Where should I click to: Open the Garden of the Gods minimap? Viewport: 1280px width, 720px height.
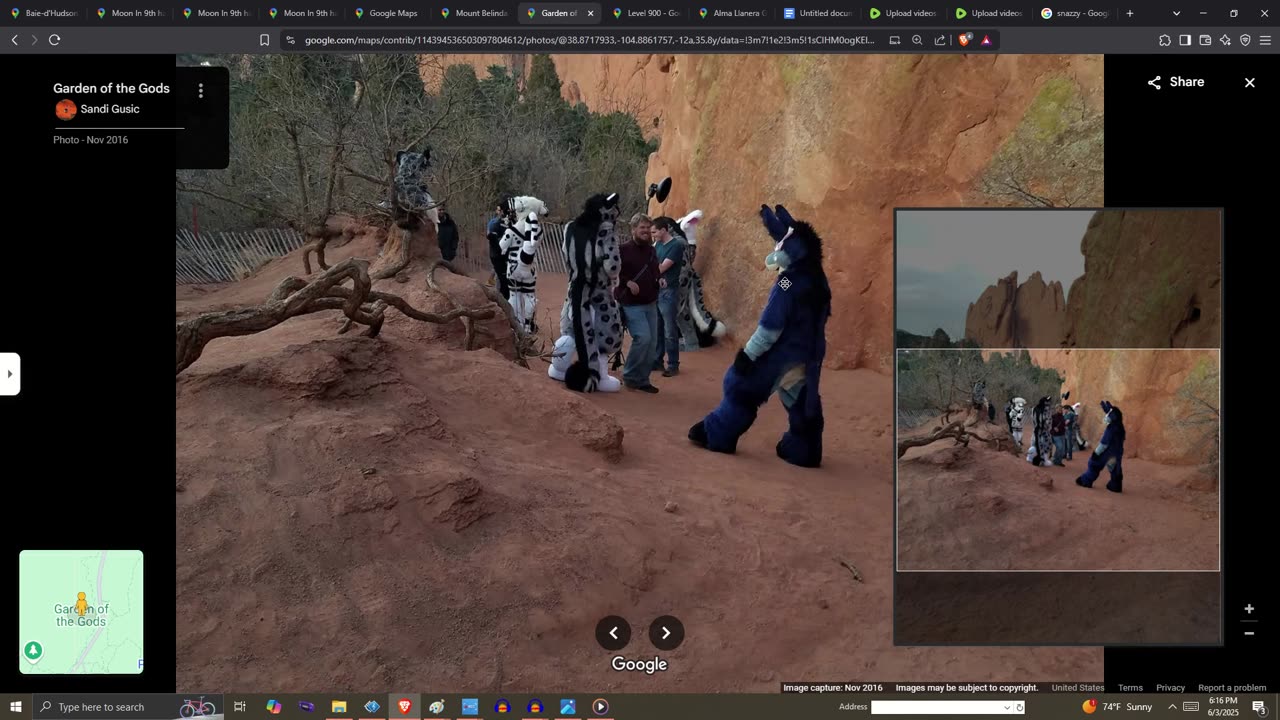(81, 612)
